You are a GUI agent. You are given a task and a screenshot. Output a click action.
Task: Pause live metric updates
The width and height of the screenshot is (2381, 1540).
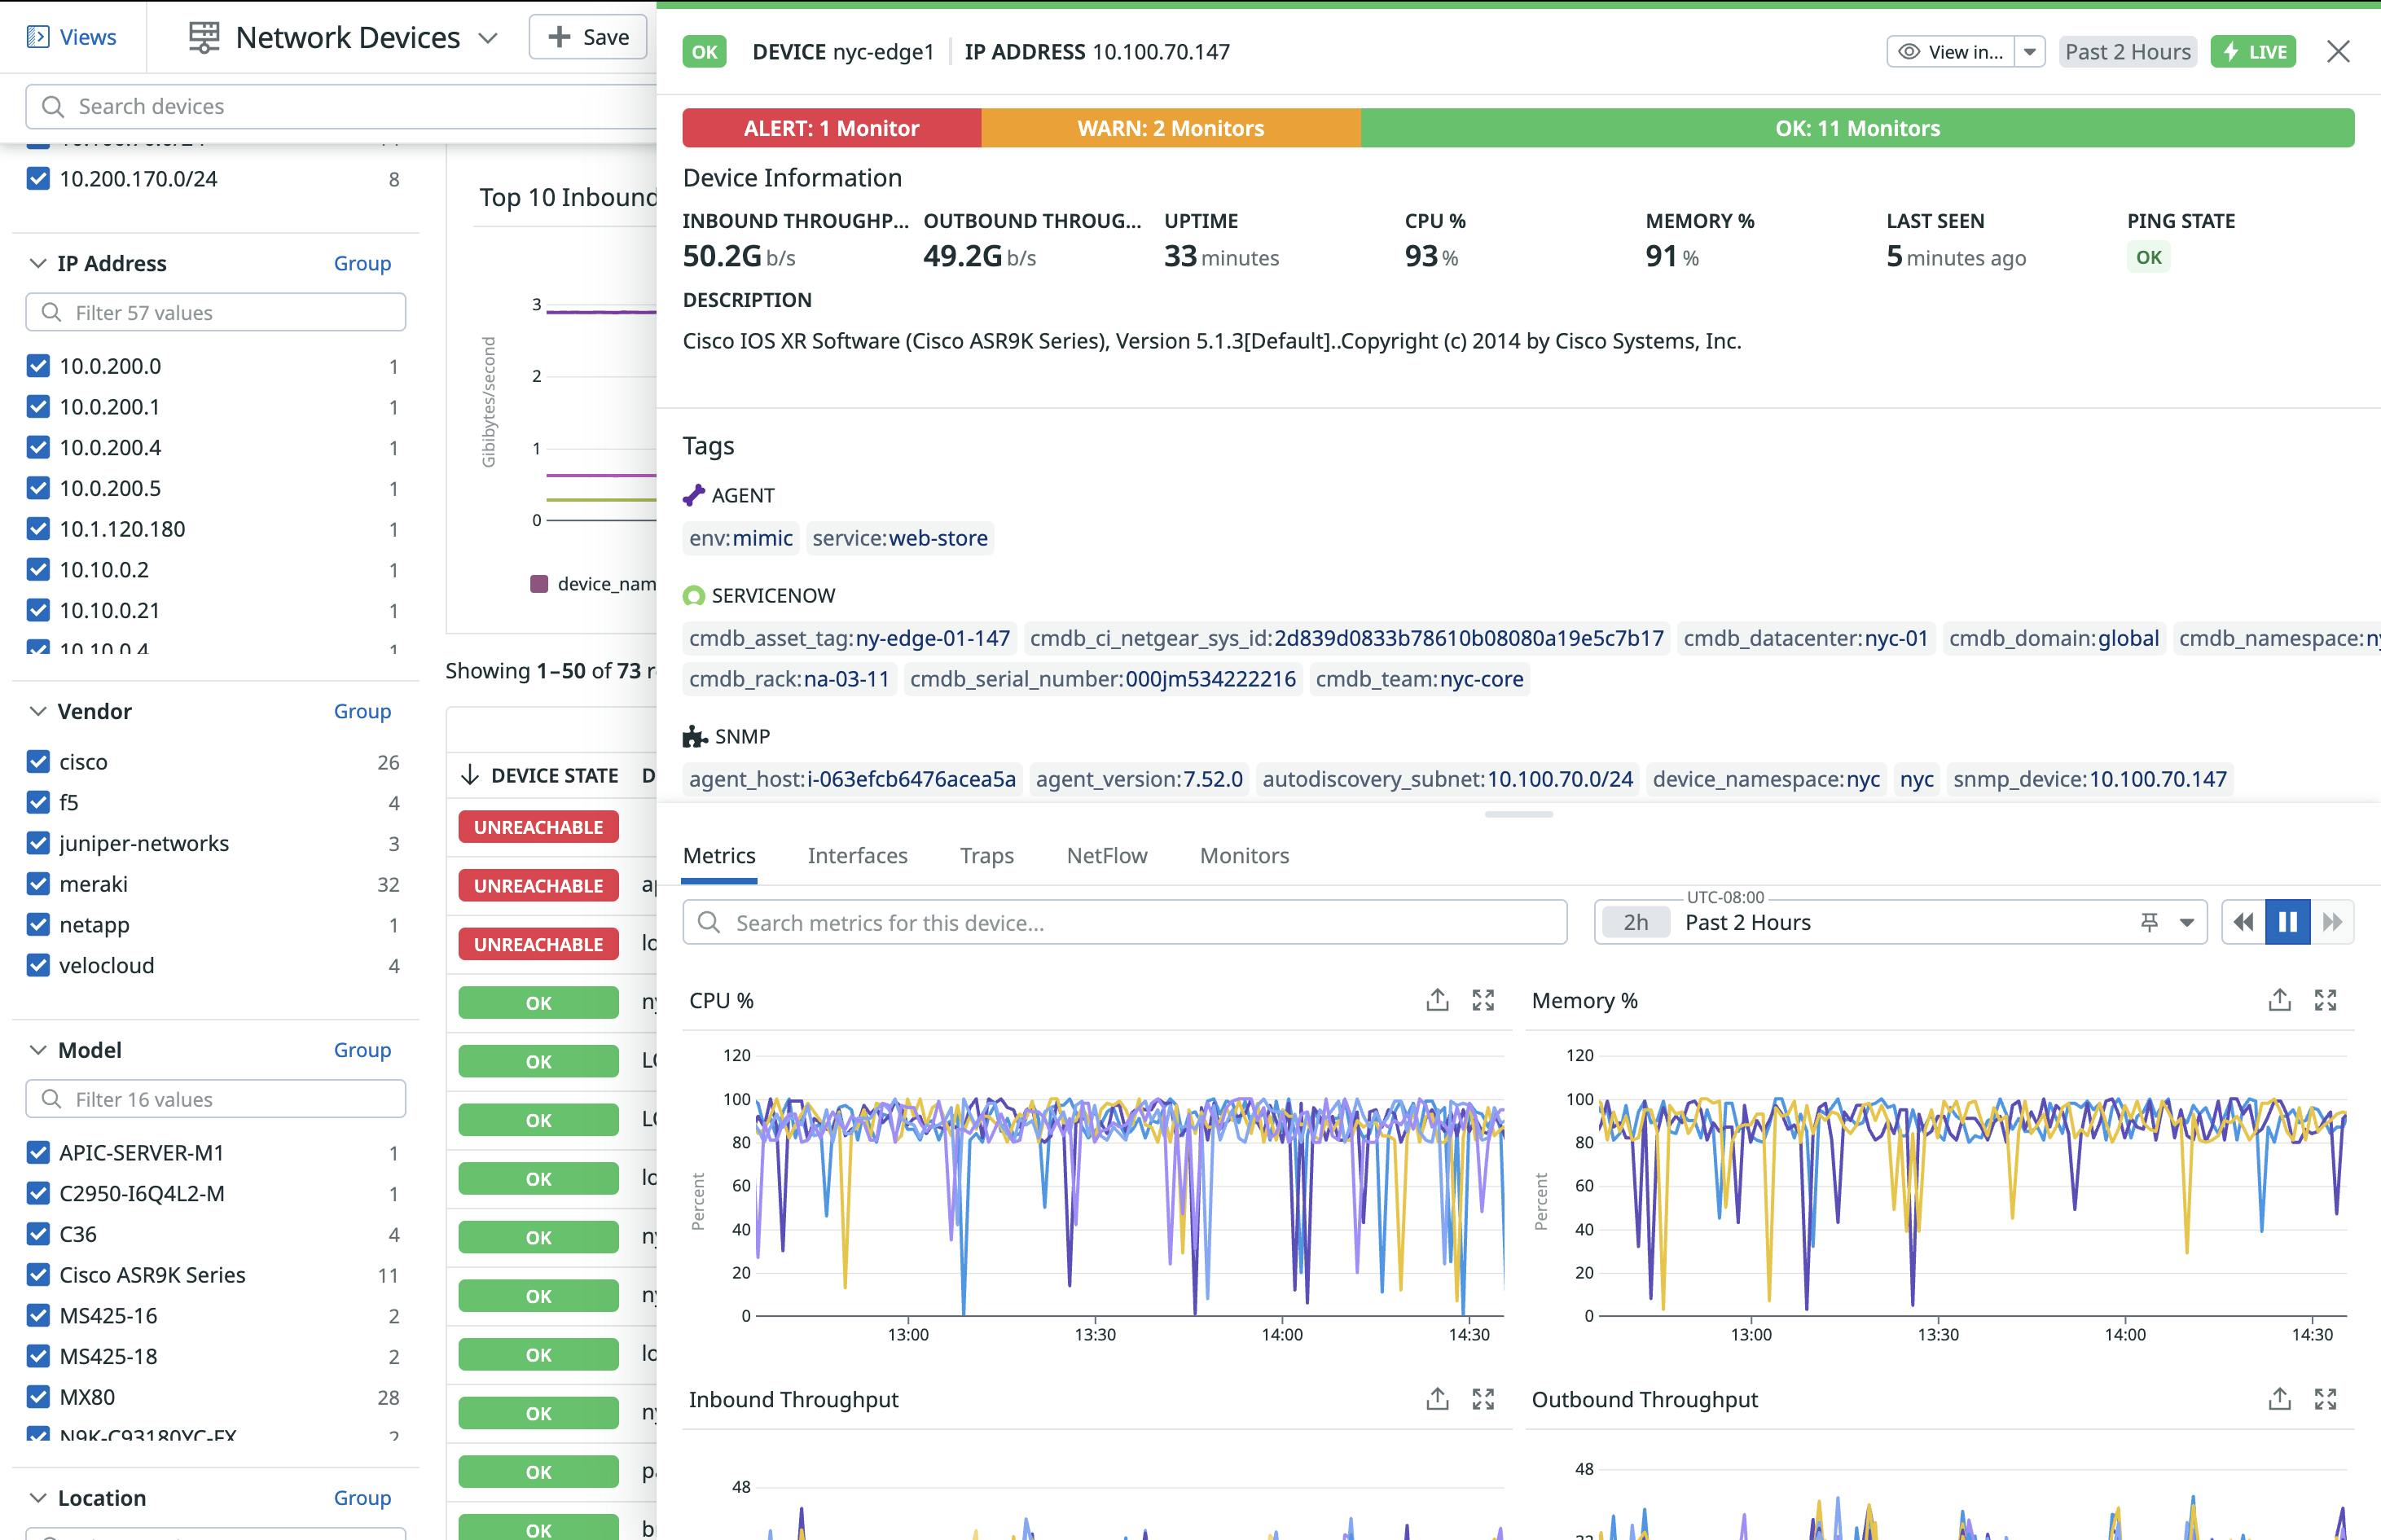(2287, 921)
